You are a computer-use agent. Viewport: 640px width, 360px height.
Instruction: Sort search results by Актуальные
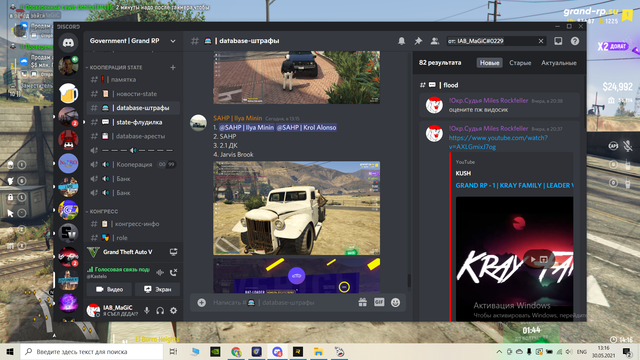tap(559, 63)
